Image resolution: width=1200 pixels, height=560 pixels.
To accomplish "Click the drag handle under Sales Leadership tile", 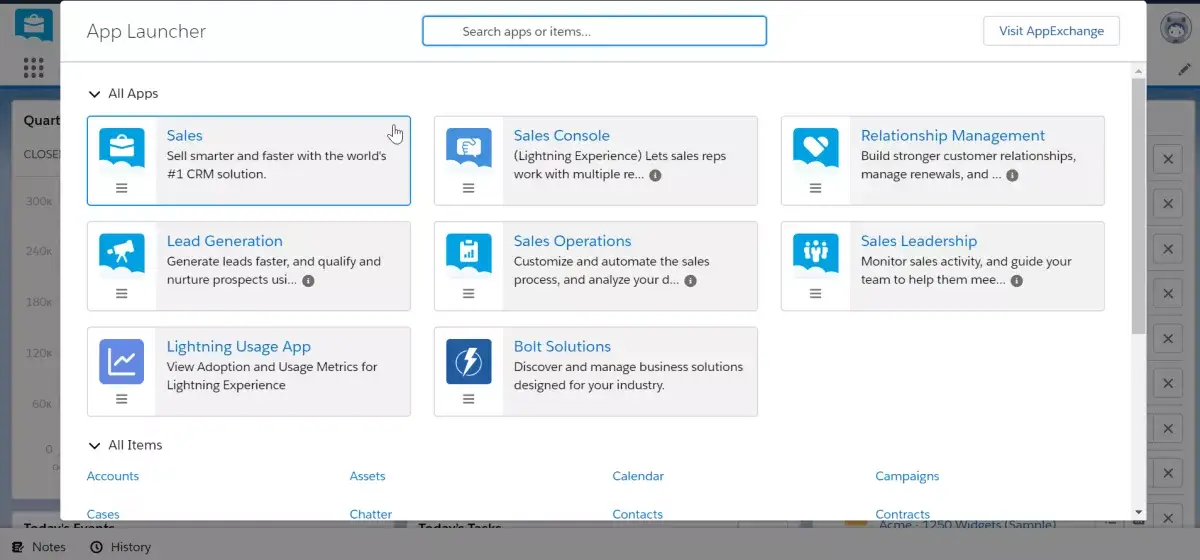I will pos(816,293).
